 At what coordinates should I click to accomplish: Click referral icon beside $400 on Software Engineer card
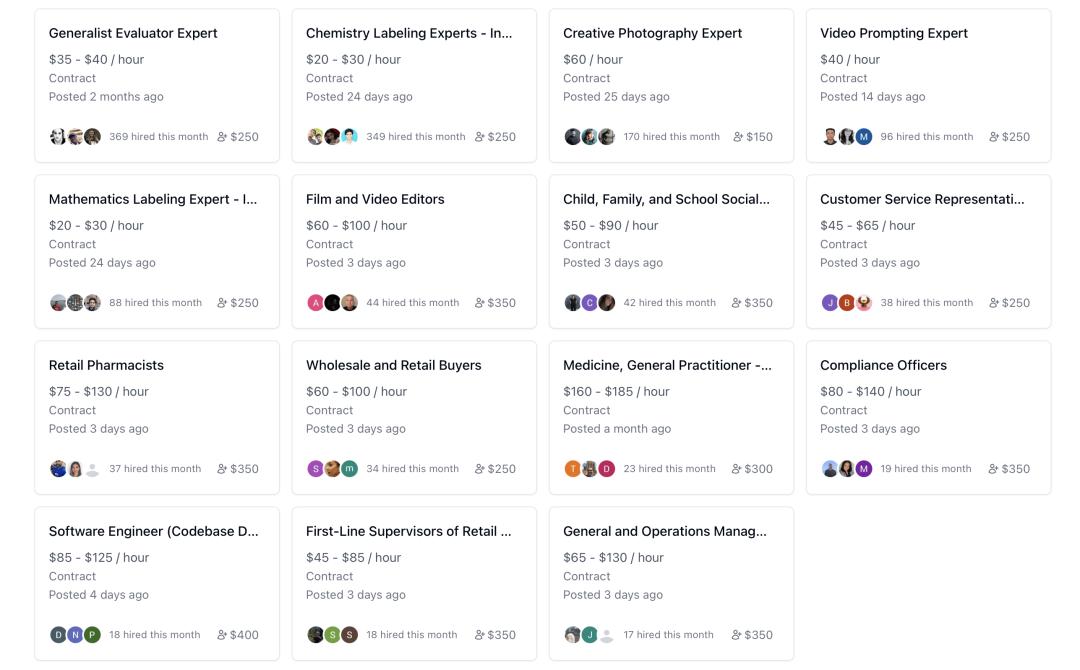223,635
